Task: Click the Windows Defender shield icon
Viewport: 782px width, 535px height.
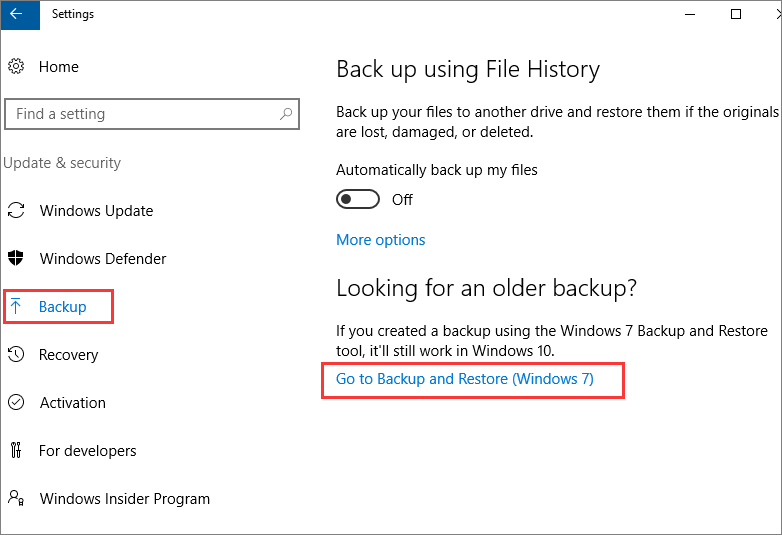Action: 16,259
